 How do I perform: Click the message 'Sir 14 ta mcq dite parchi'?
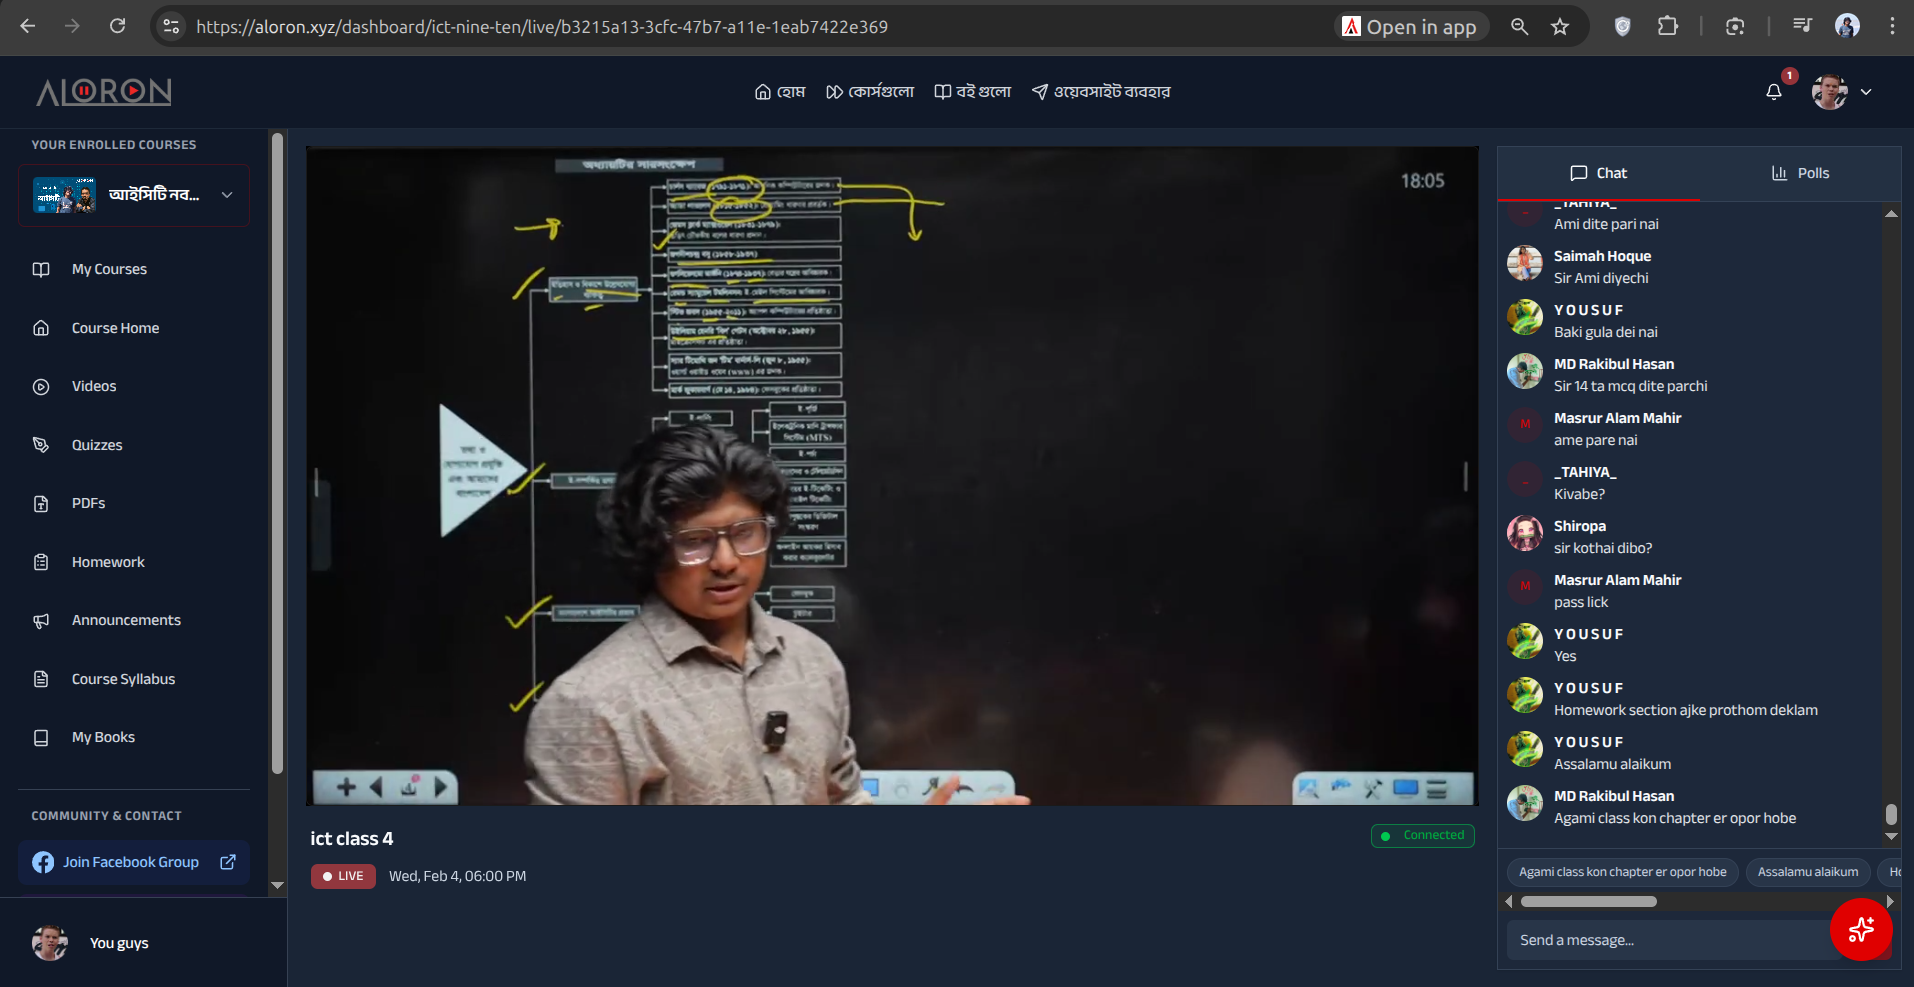point(1630,386)
